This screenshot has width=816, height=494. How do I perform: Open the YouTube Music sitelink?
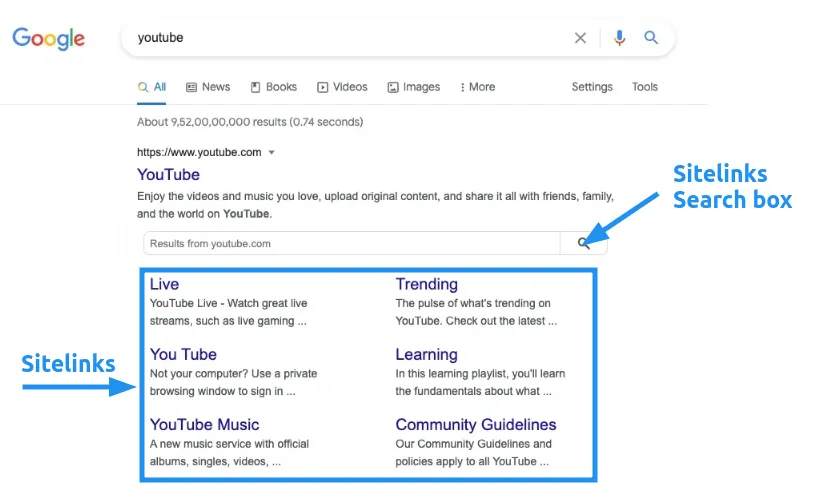(205, 425)
